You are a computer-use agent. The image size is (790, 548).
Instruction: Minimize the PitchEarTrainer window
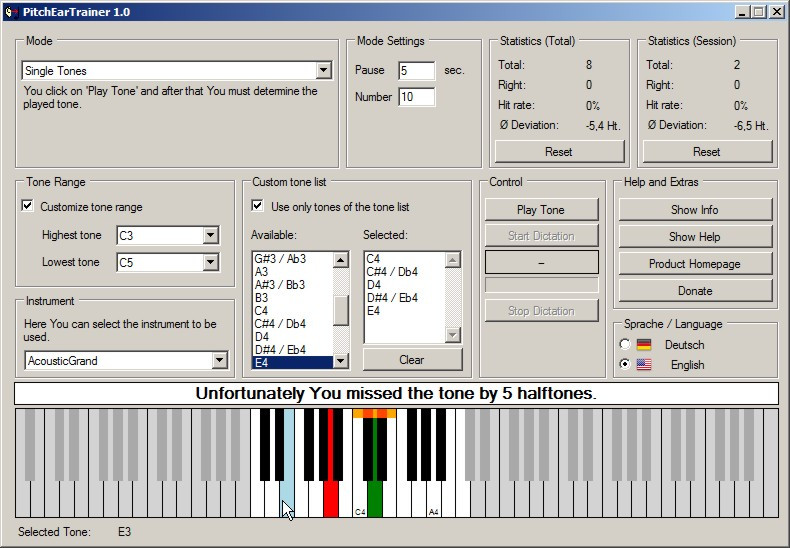pyautogui.click(x=742, y=12)
